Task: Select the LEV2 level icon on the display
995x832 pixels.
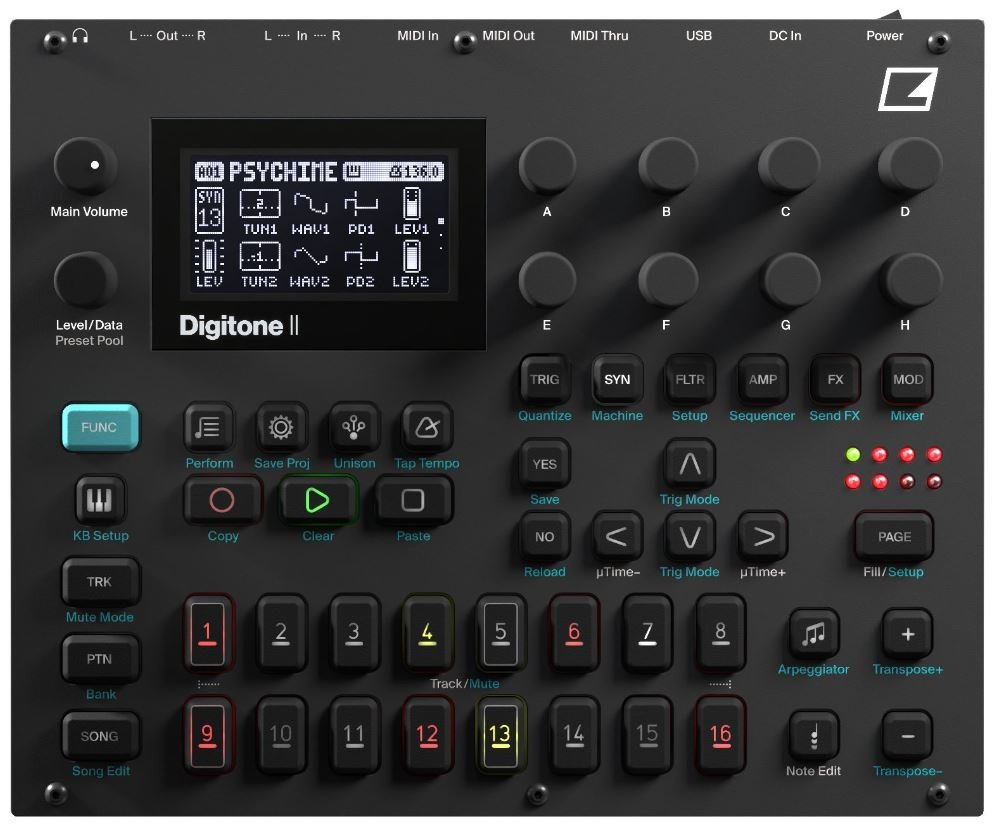Action: (412, 256)
